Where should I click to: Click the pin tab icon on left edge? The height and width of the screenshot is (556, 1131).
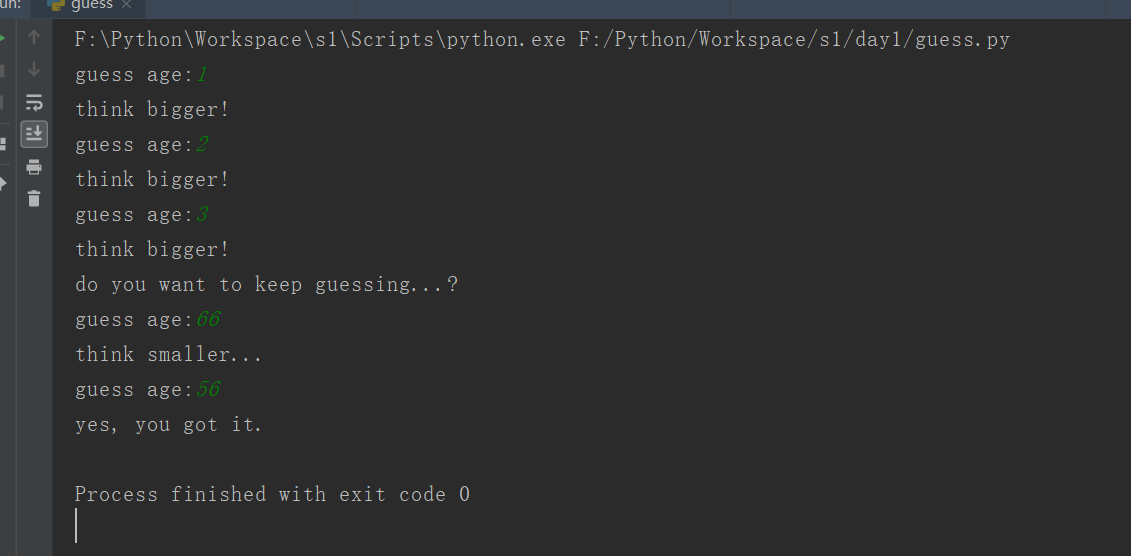[3, 184]
